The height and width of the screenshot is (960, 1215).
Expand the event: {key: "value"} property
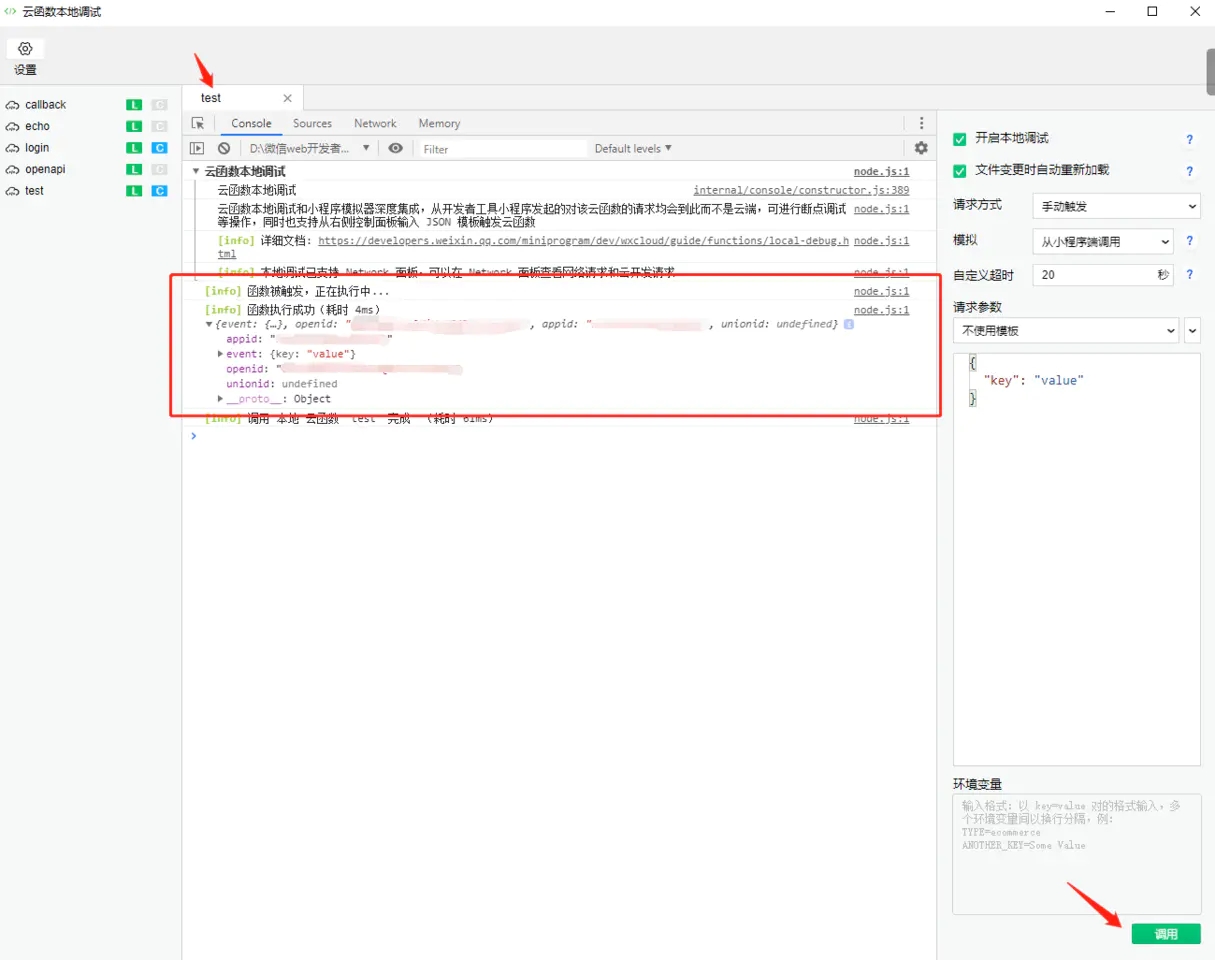(220, 354)
